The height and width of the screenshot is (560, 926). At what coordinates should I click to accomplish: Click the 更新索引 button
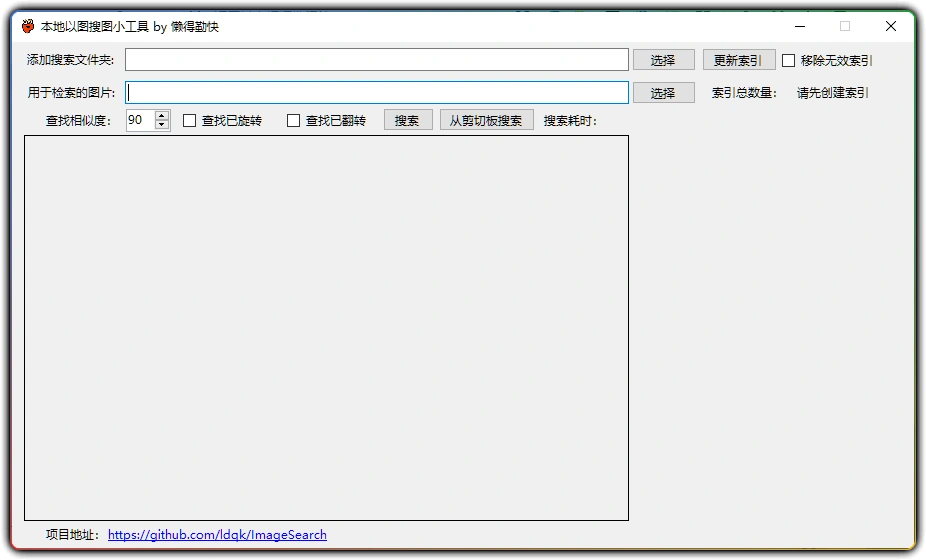click(x=738, y=60)
